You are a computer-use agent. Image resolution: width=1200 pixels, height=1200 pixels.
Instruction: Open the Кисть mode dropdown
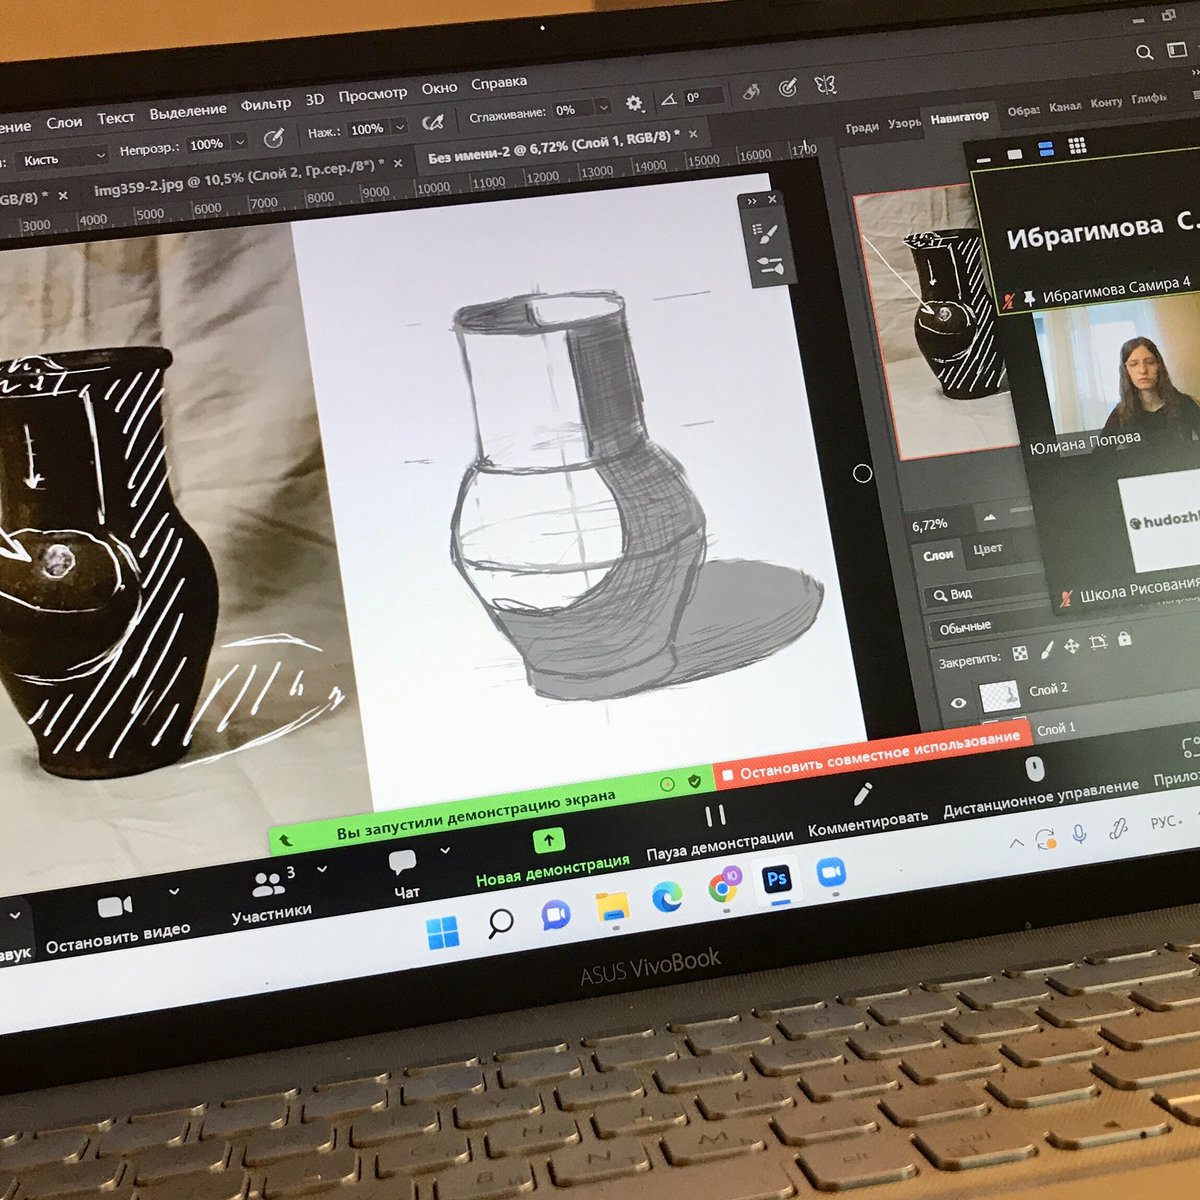pos(62,158)
